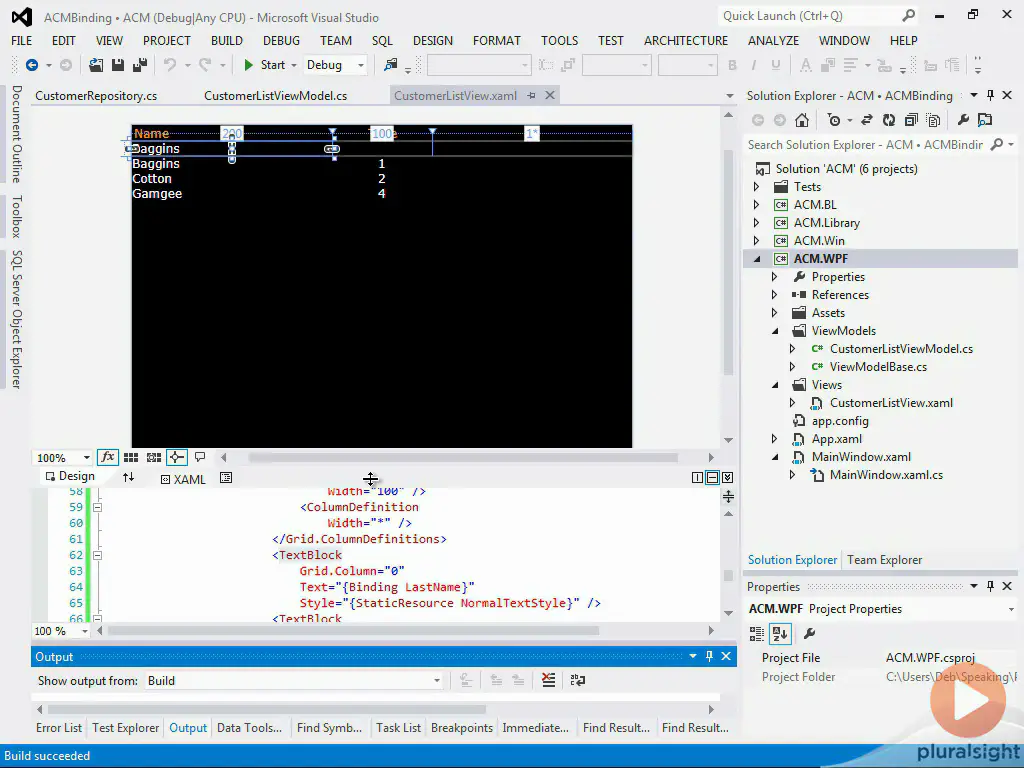The image size is (1024, 768).
Task: Click the Open File toolbar icon
Action: tap(96, 65)
